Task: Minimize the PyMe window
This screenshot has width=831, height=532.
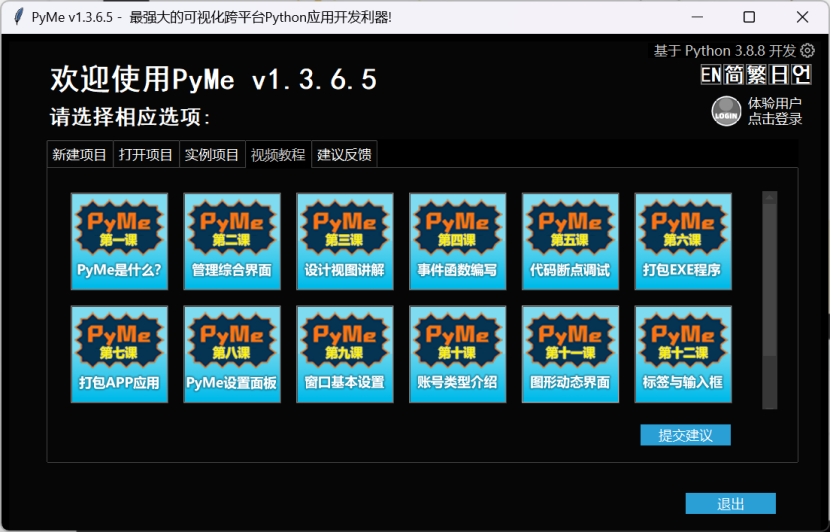Action: (x=697, y=17)
